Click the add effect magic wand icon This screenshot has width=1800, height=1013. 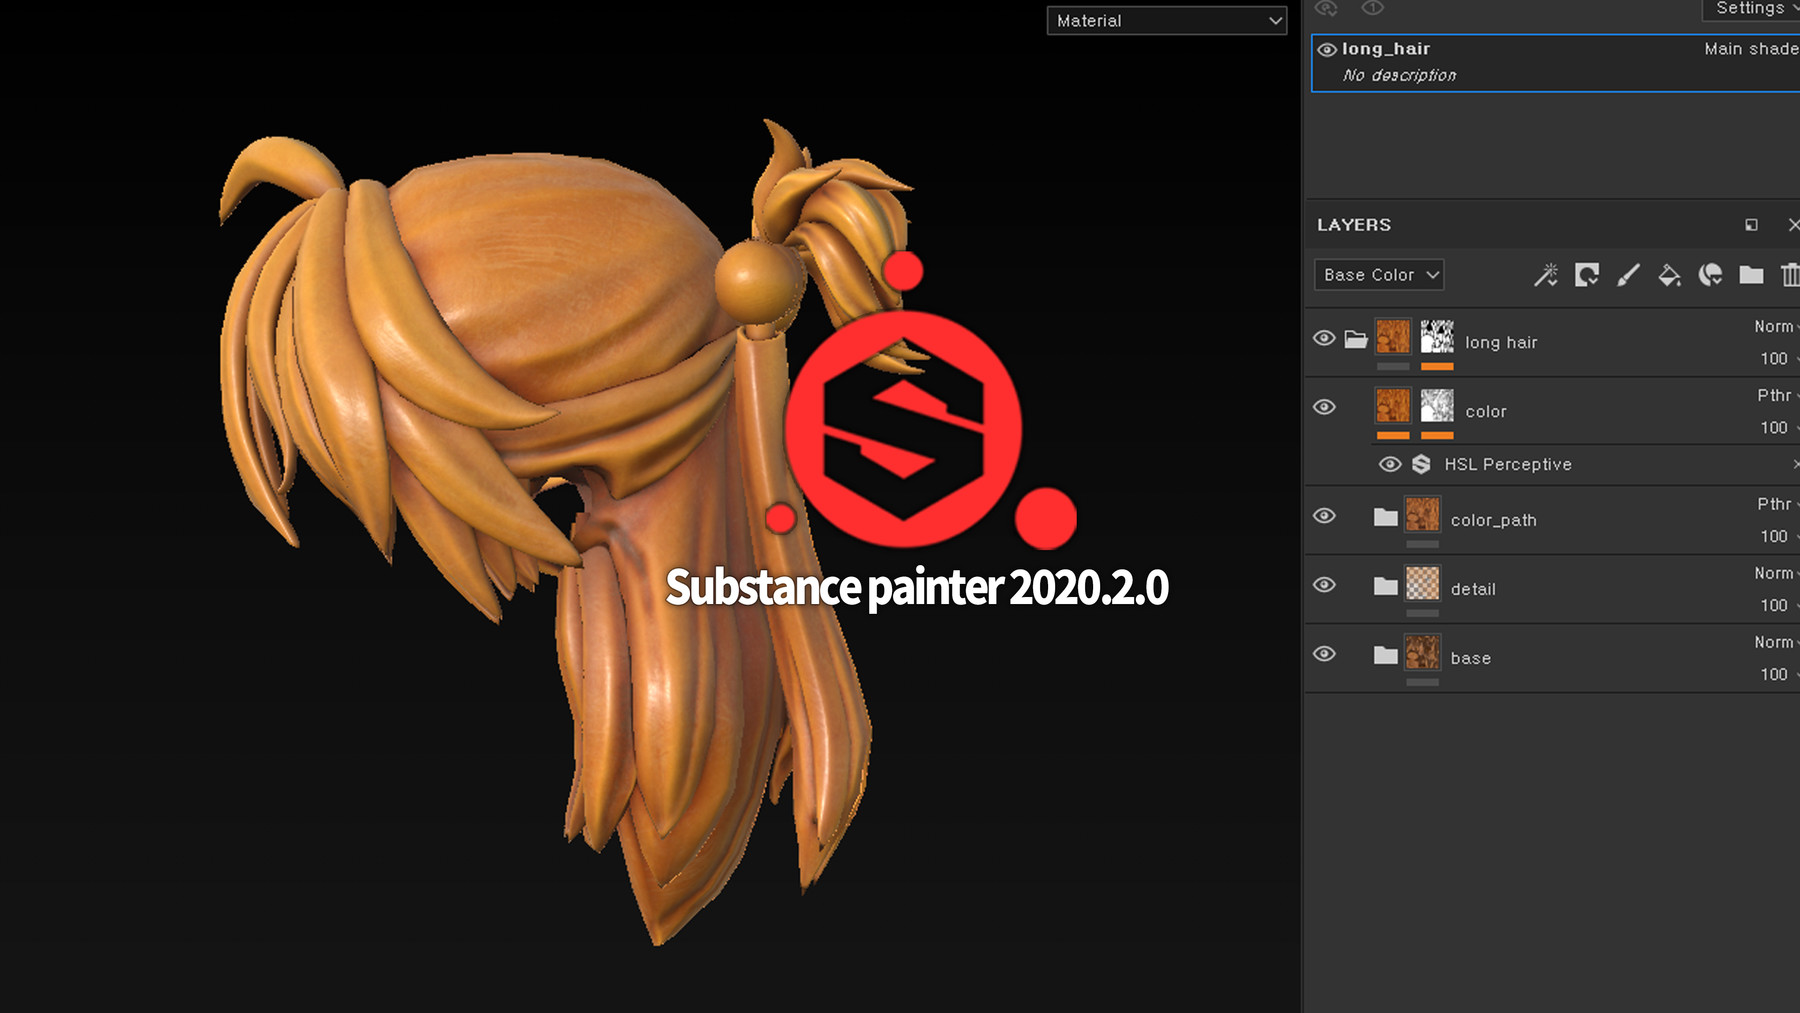click(1546, 275)
